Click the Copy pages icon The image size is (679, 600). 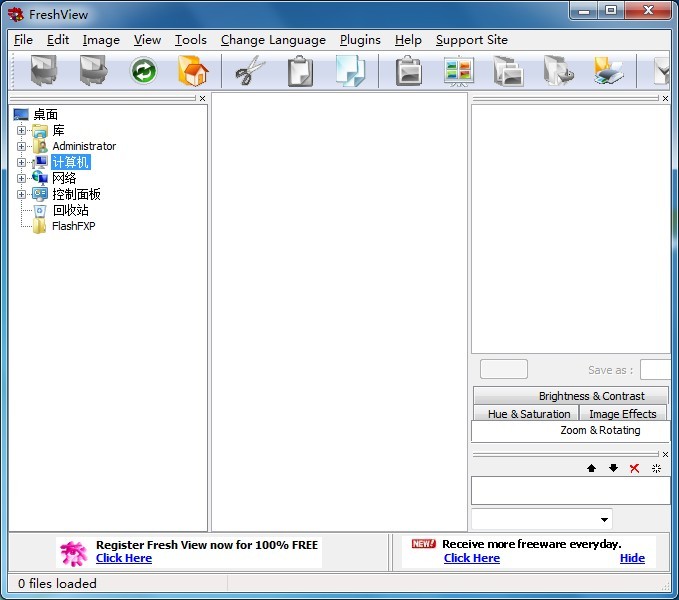pos(350,71)
